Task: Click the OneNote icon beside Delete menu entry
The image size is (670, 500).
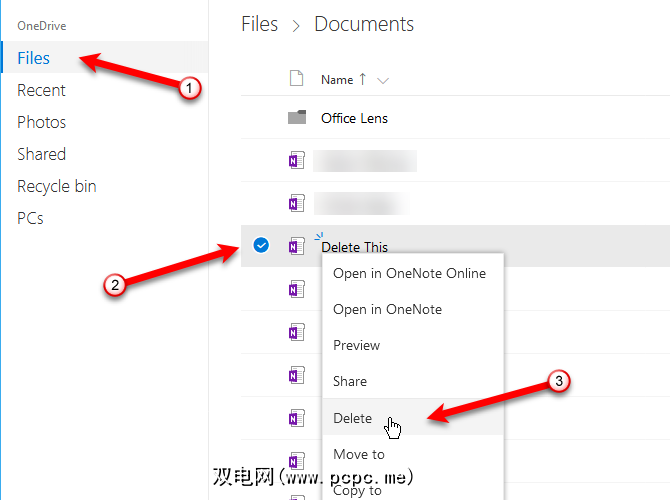Action: (x=297, y=418)
